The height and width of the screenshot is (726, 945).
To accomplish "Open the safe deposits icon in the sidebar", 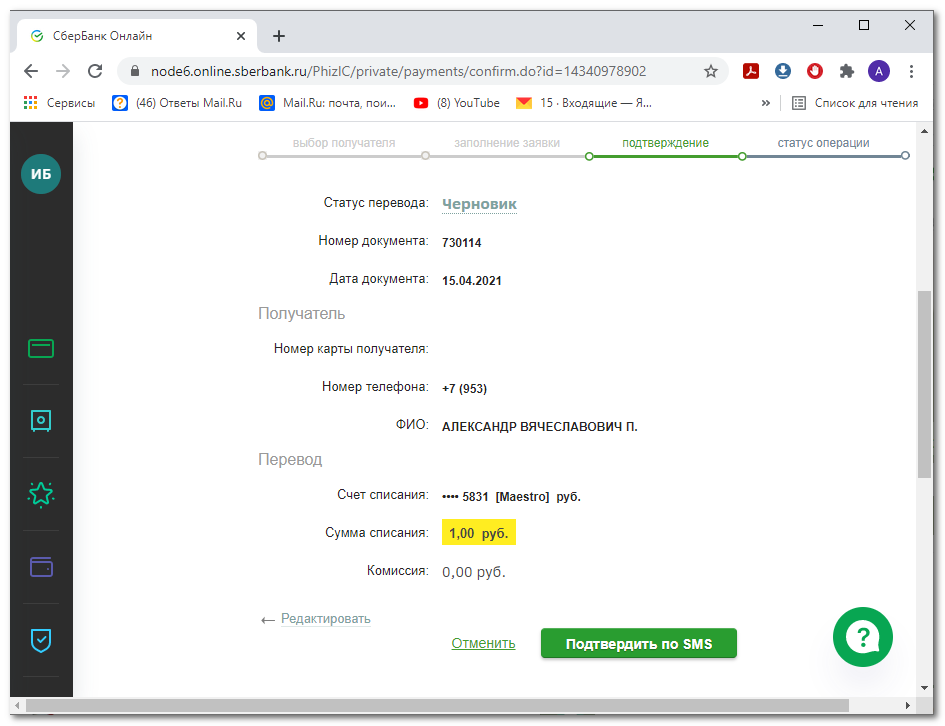I will [41, 421].
